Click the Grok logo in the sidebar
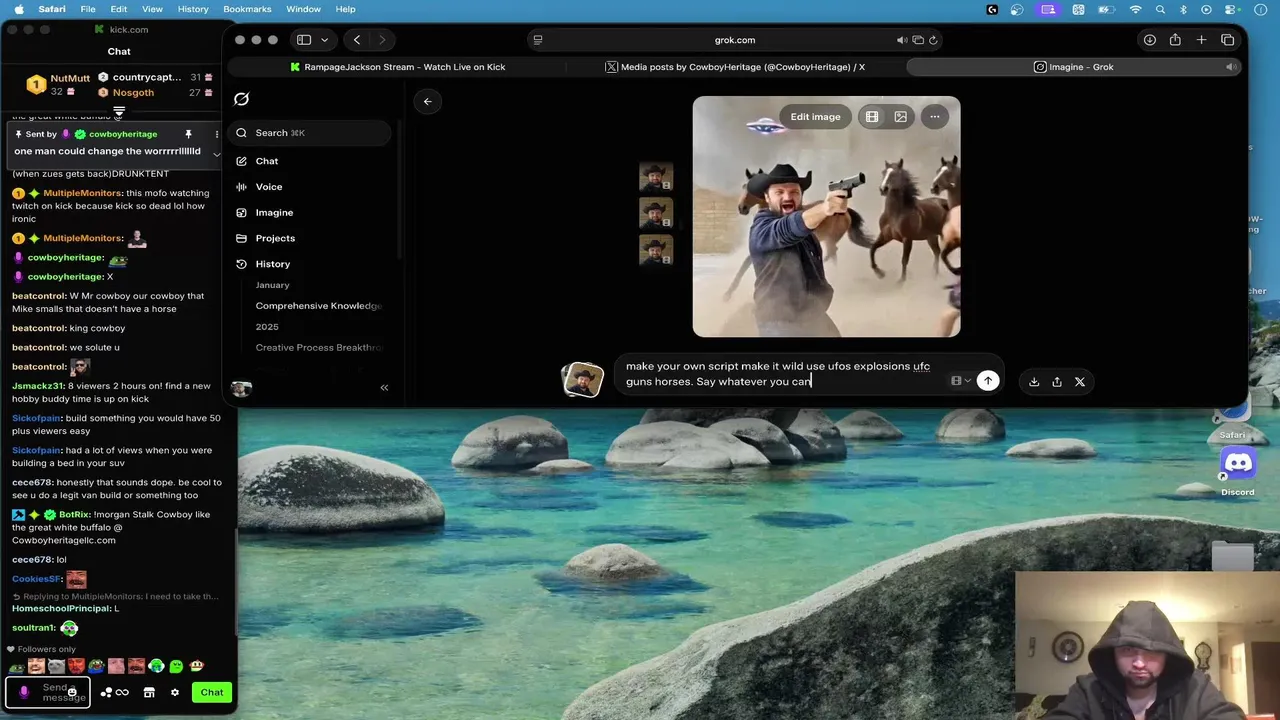 241,99
